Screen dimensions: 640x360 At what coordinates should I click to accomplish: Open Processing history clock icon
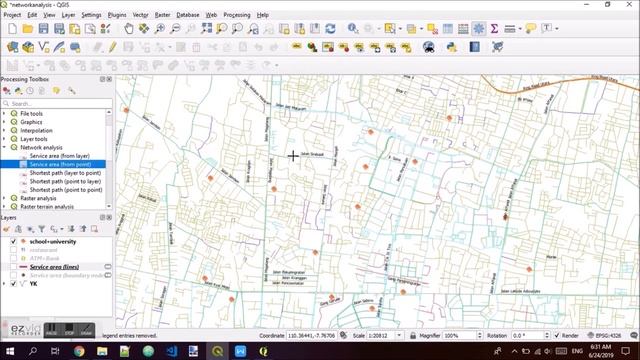tap(30, 91)
